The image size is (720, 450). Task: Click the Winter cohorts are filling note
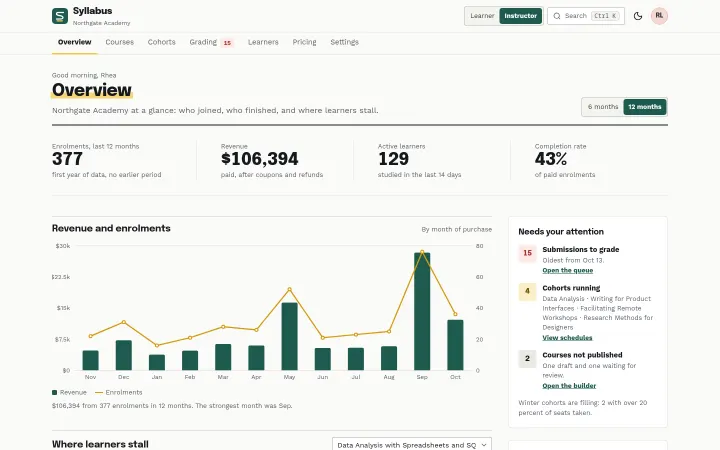[583, 408]
